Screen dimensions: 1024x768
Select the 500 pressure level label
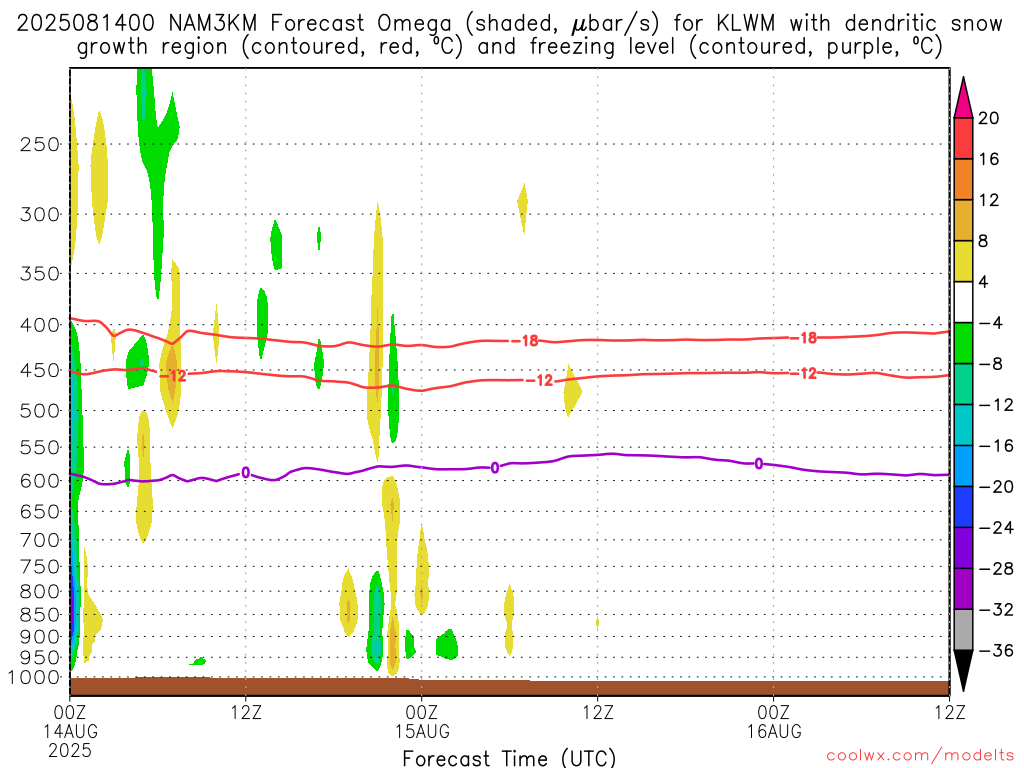[x=40, y=411]
